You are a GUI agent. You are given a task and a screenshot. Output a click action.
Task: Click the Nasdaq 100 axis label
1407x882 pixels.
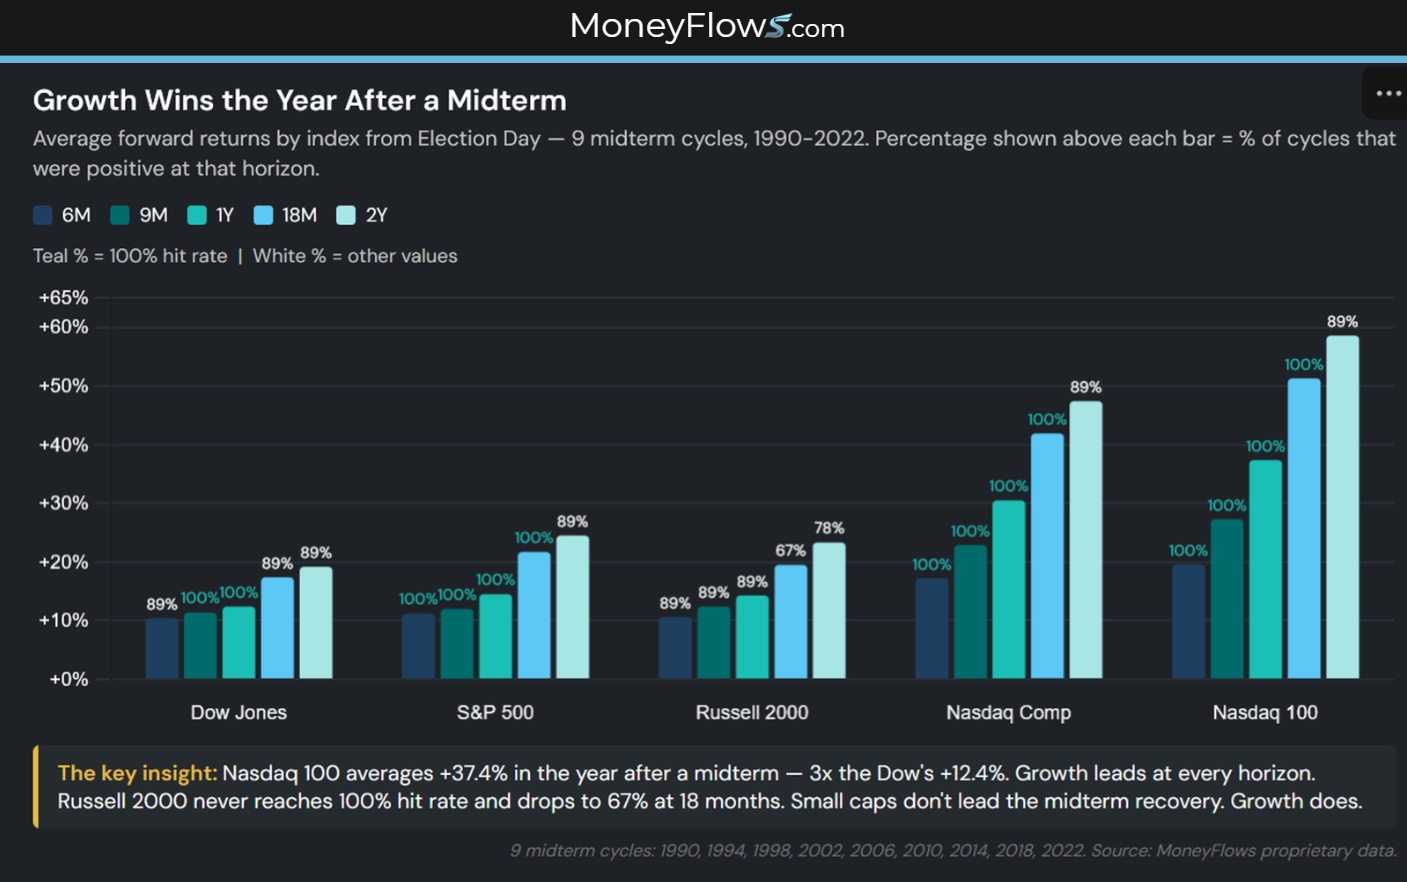pyautogui.click(x=1265, y=713)
